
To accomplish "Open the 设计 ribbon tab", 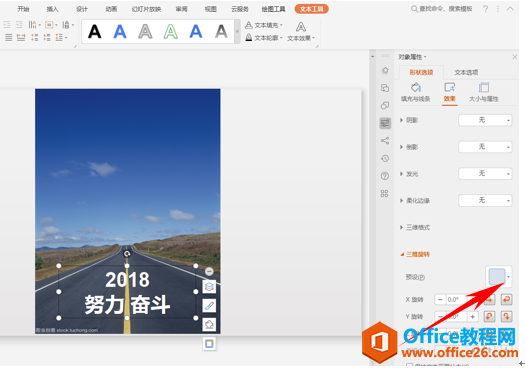I will click(82, 9).
